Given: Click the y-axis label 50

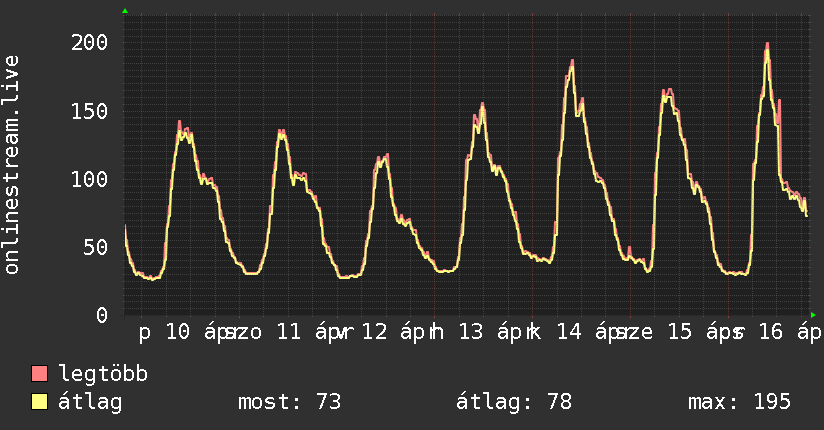Looking at the screenshot, I should point(96,247).
